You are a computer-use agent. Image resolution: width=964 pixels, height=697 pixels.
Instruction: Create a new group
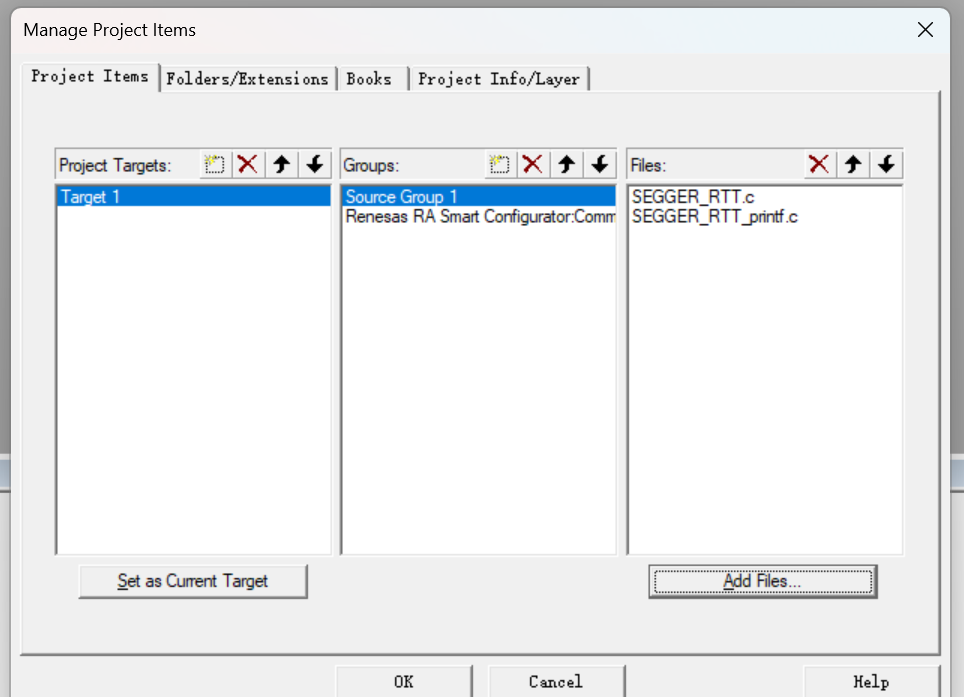coord(500,165)
